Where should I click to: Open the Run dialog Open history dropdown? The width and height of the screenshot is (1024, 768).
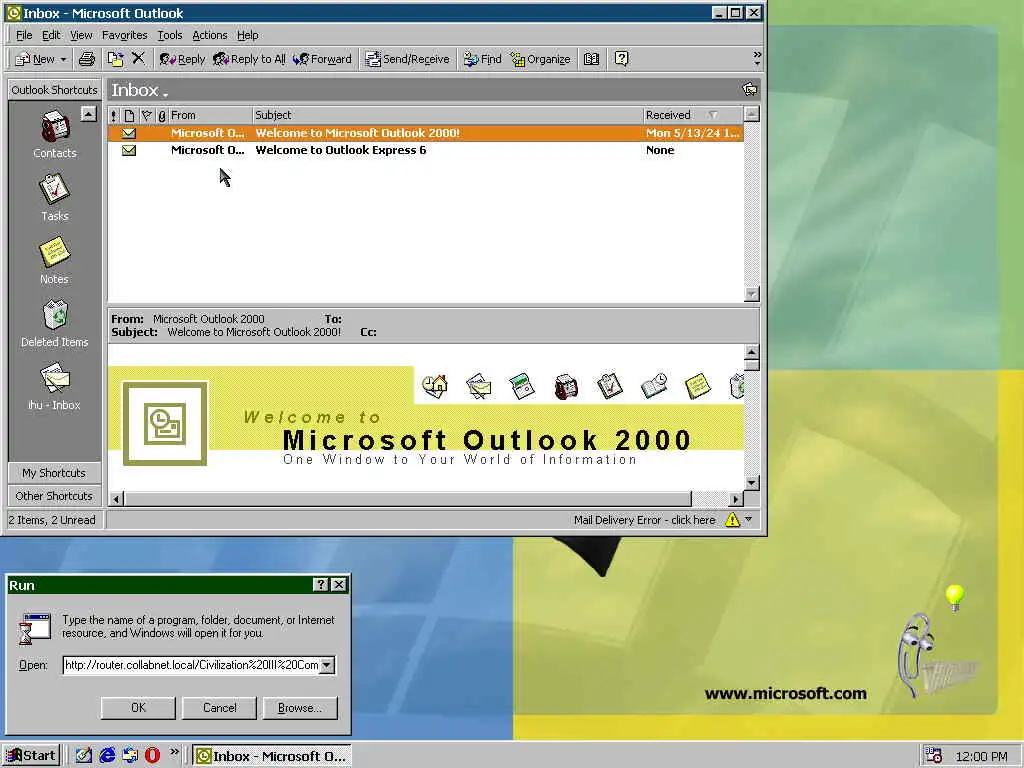coord(327,665)
